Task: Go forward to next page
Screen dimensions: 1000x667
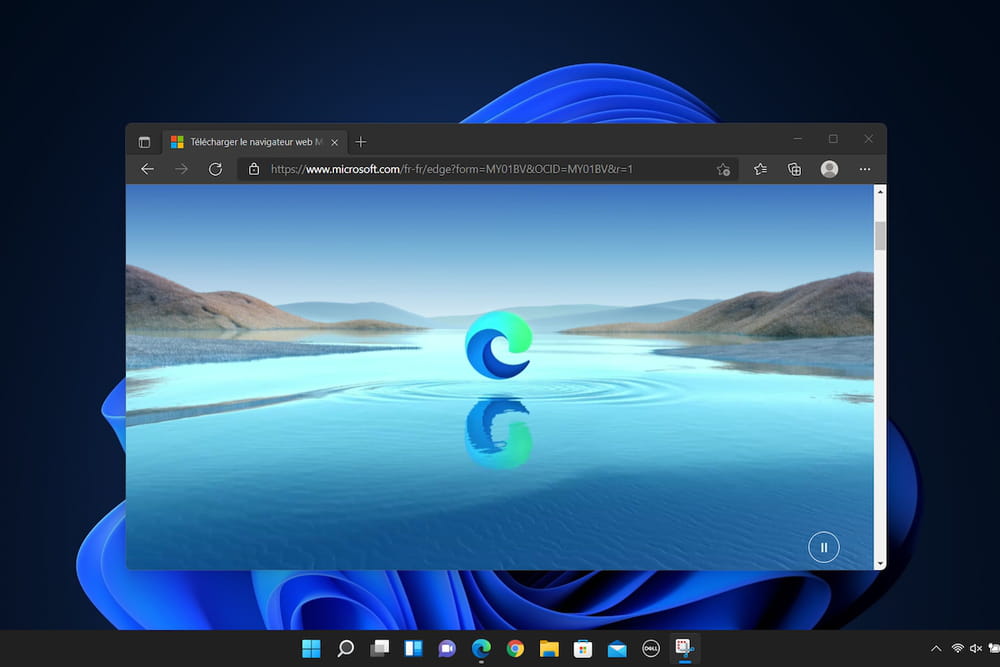Action: click(181, 169)
